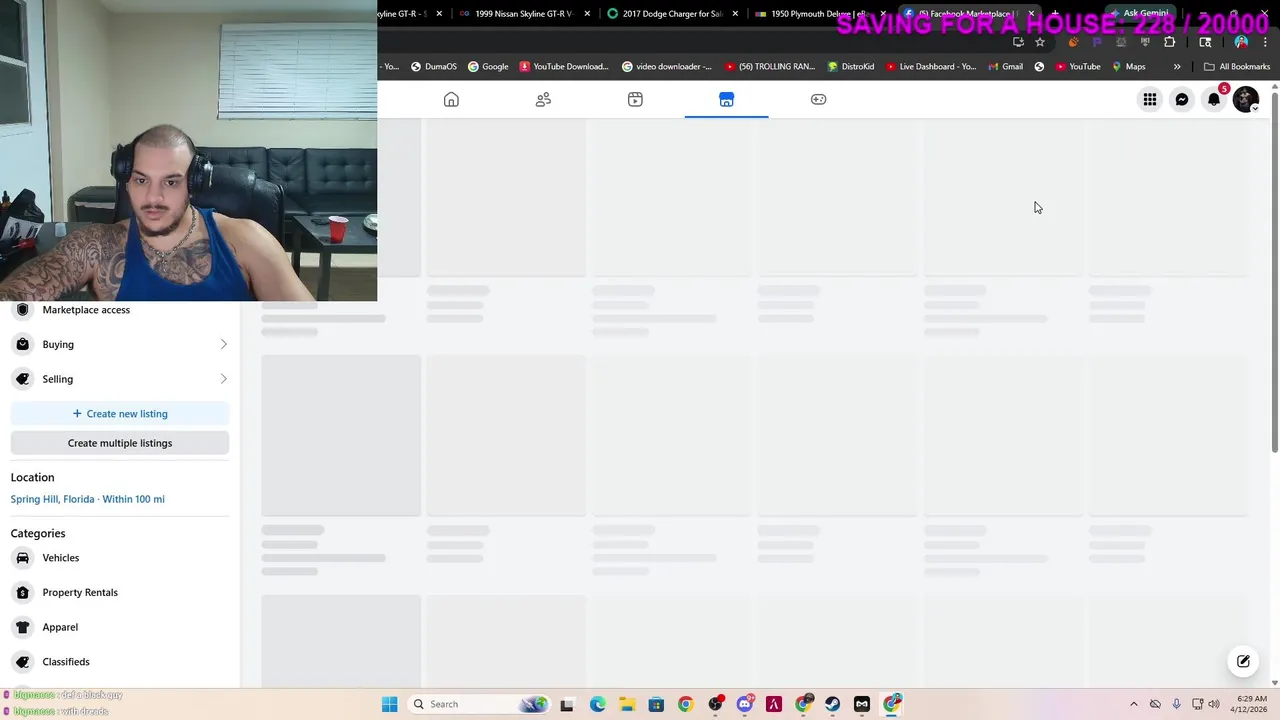The image size is (1280, 720).
Task: Select the Apparel category
Action: (x=120, y=627)
